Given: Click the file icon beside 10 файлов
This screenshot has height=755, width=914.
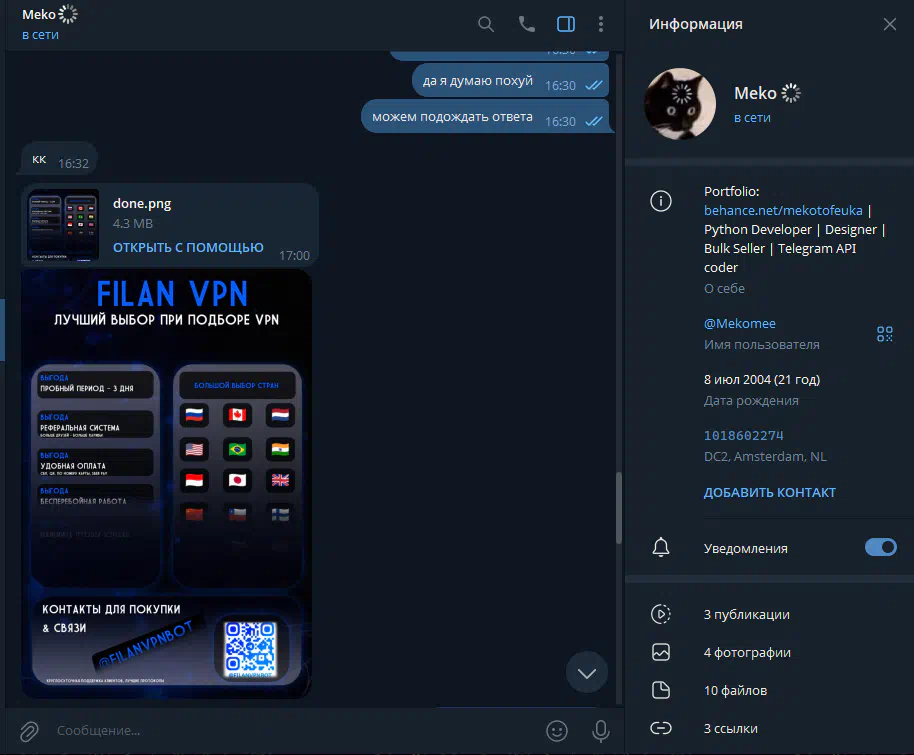Looking at the screenshot, I should [660, 690].
